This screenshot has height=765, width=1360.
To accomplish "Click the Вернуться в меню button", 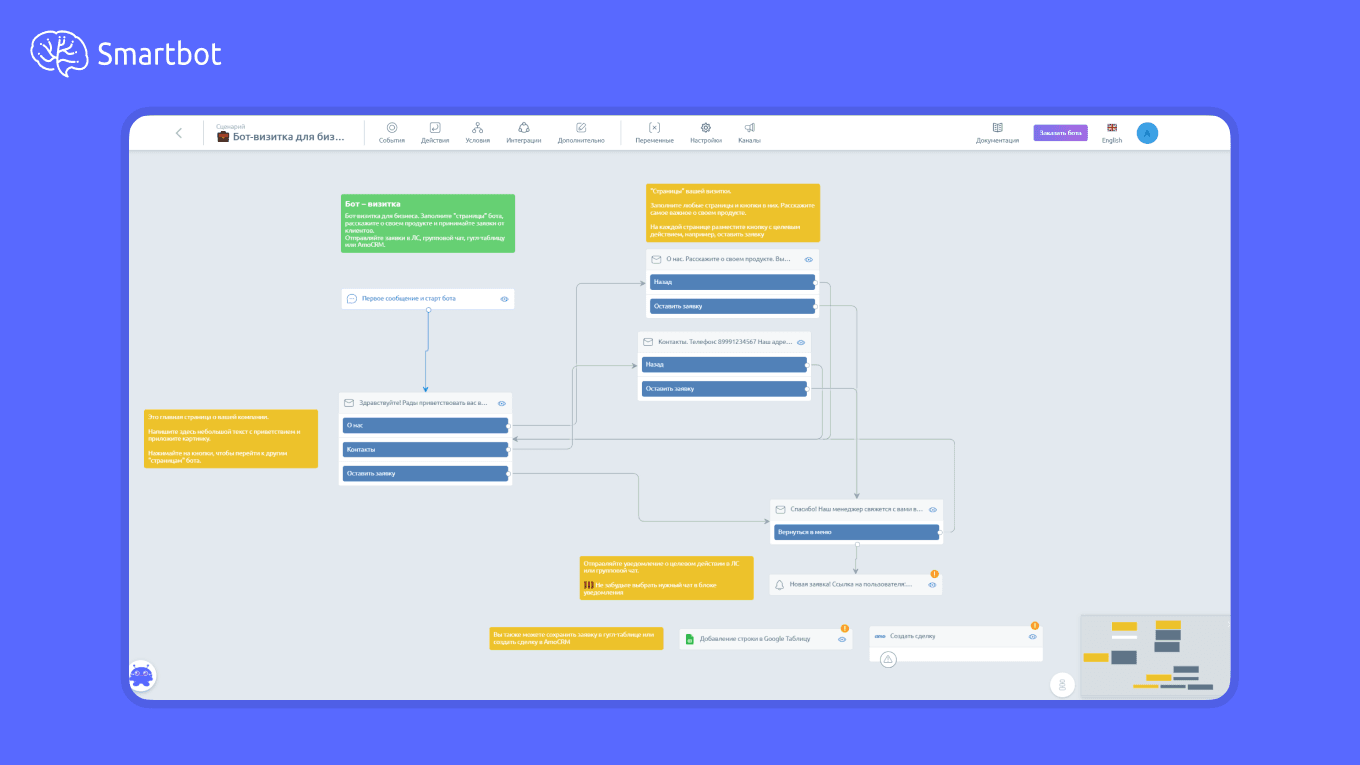I will pyautogui.click(x=857, y=533).
